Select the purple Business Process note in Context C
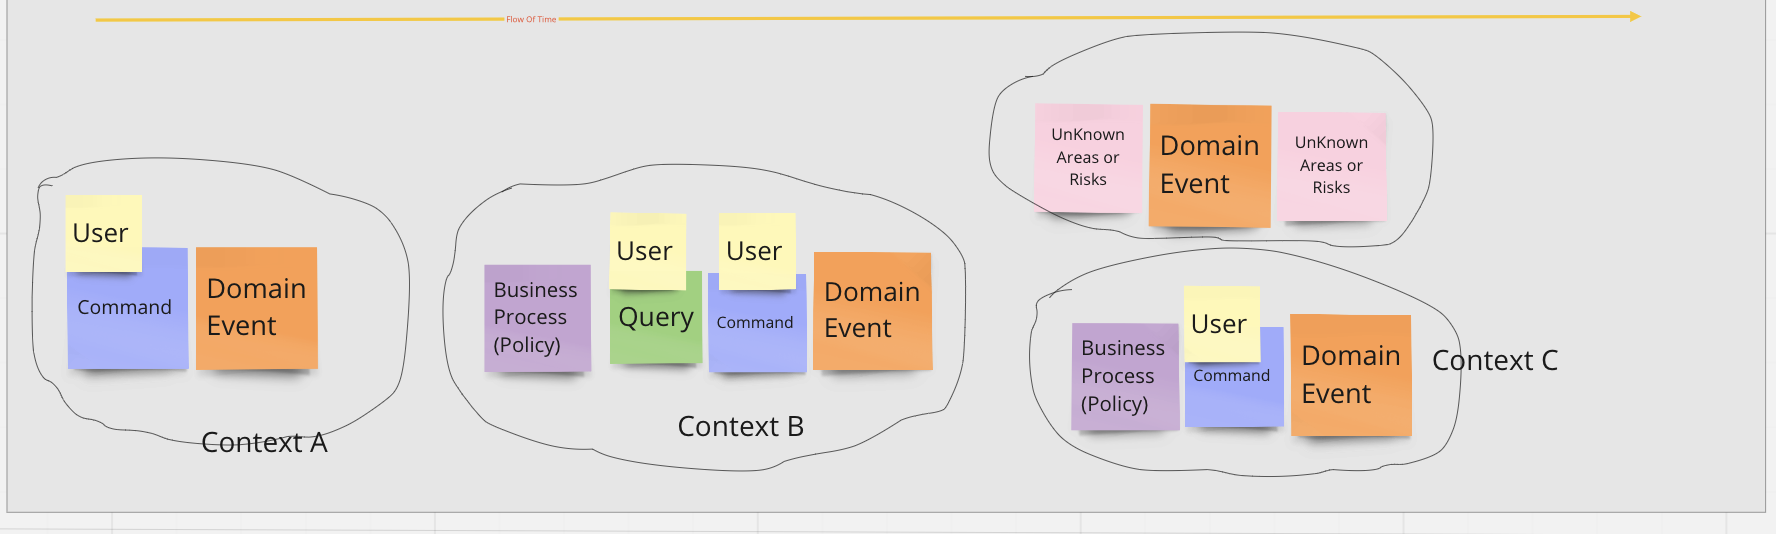The width and height of the screenshot is (1776, 534). [1124, 376]
